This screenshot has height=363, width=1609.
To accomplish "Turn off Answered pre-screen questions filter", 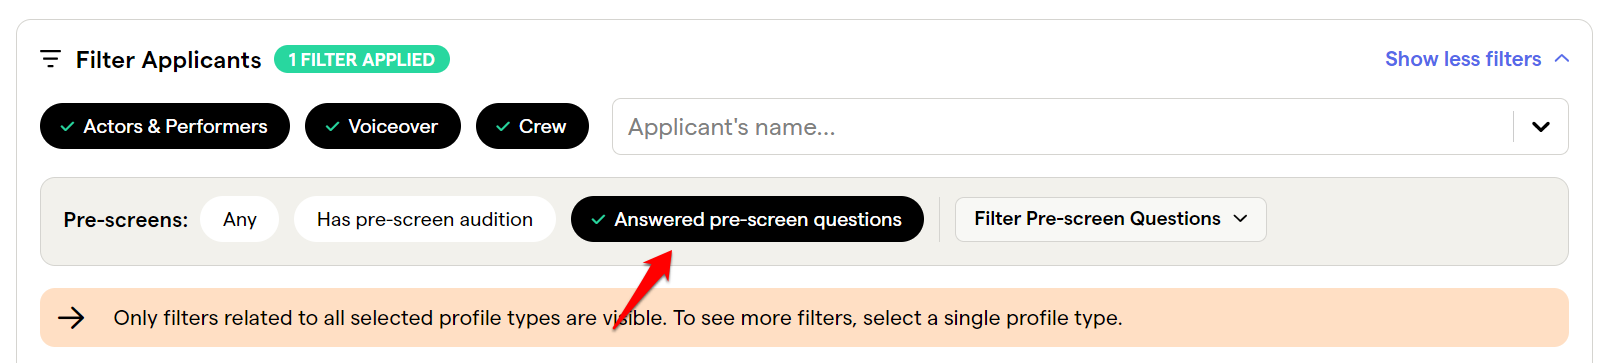I will coord(747,219).
